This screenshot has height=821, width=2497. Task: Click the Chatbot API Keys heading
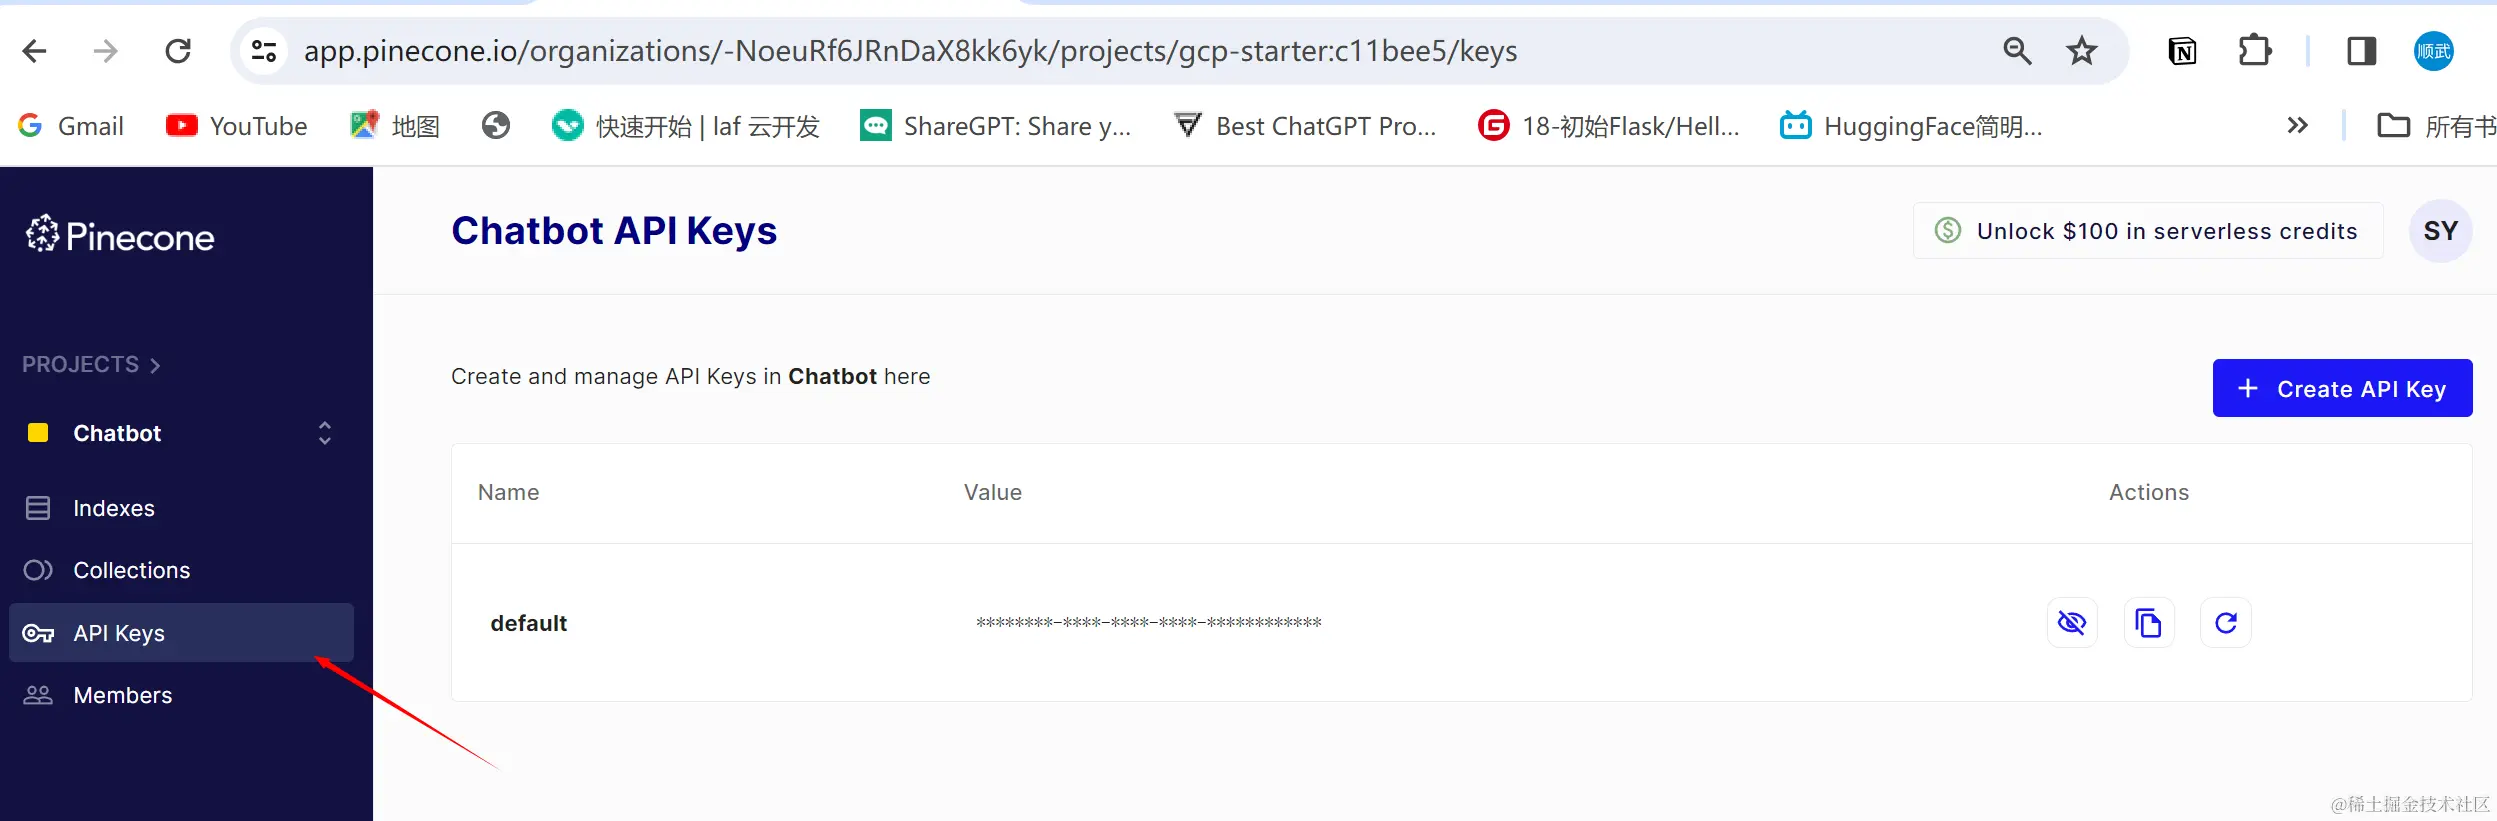[614, 231]
